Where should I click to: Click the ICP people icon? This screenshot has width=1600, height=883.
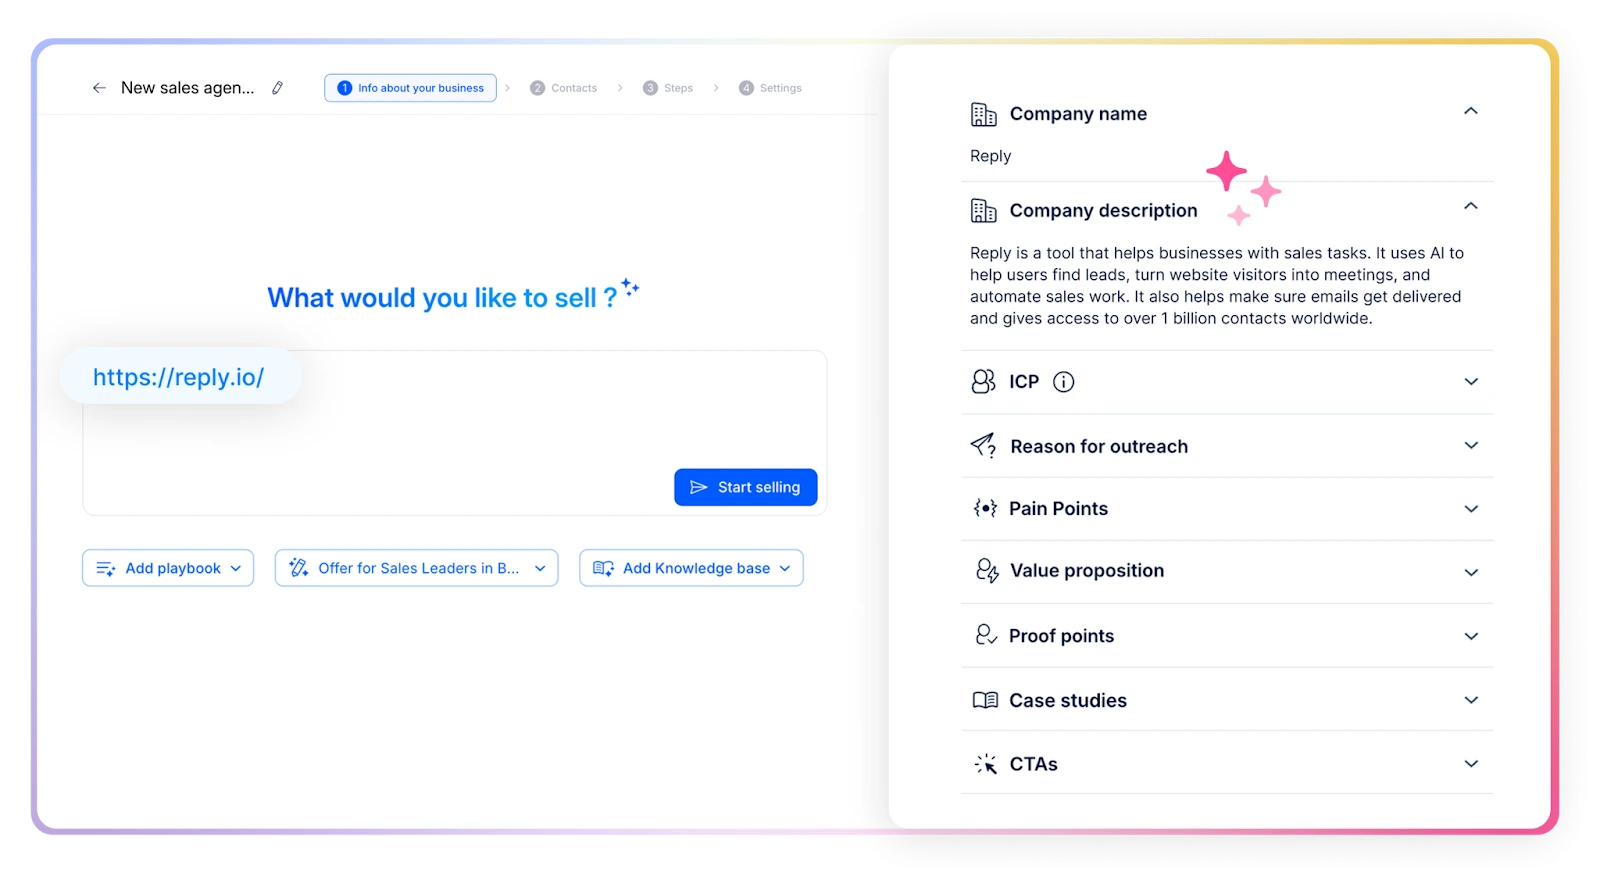pos(984,381)
